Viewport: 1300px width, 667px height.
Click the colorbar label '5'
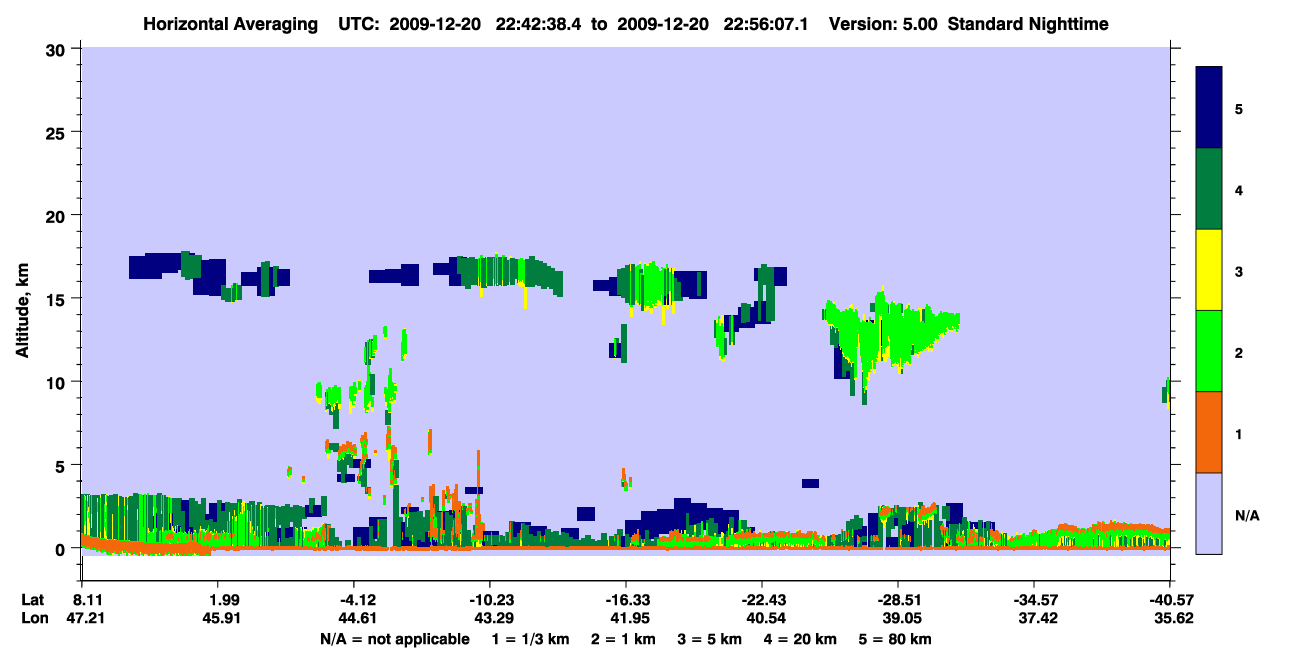point(1239,108)
